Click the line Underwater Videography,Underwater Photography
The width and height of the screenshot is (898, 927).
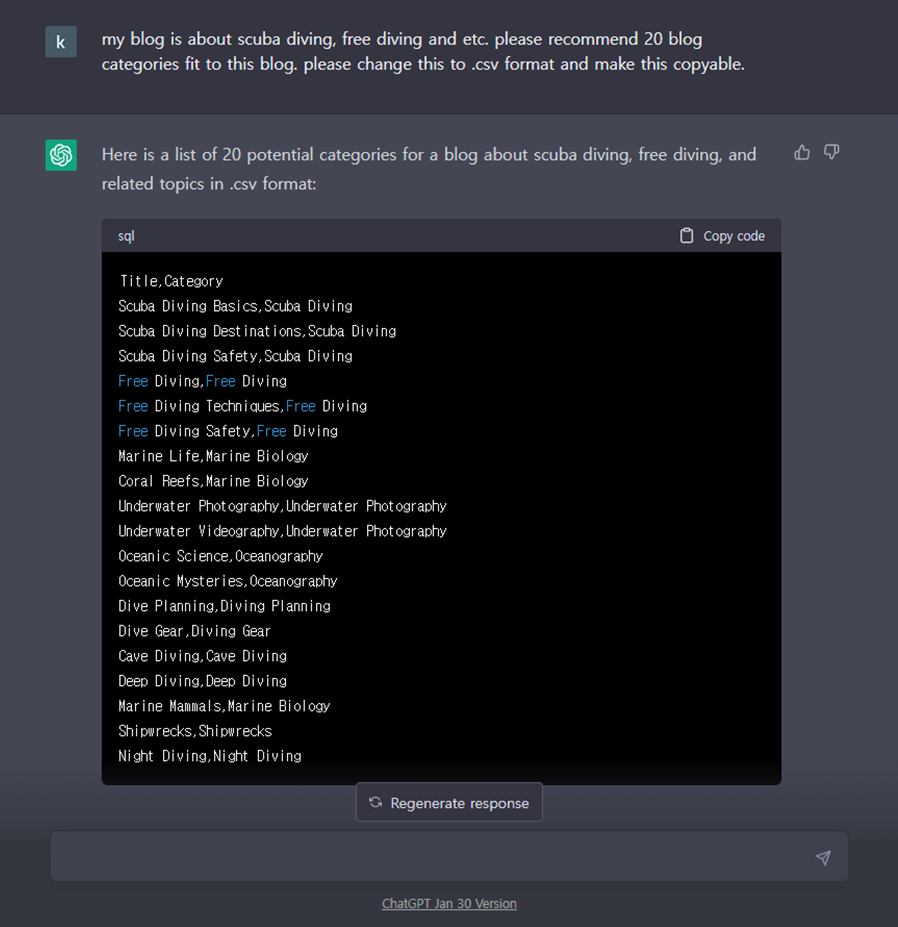coord(283,531)
